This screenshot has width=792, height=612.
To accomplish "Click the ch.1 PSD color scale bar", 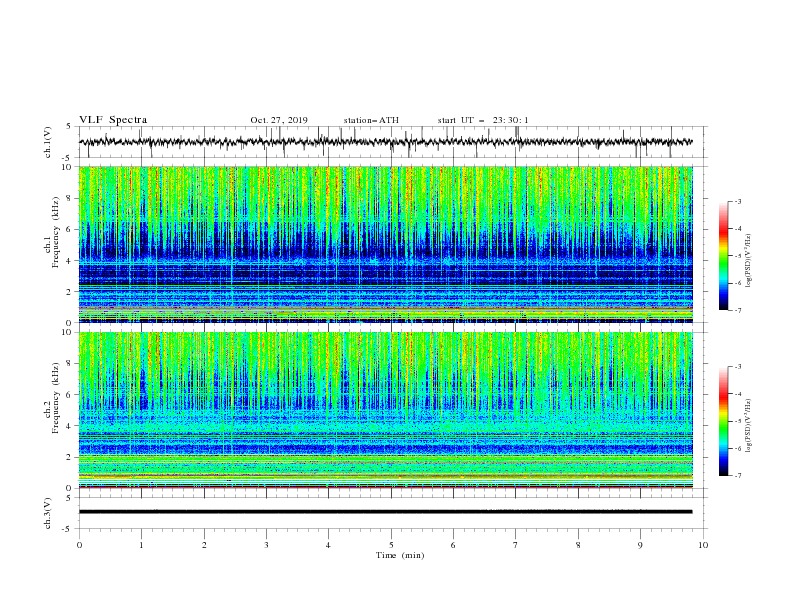I will pos(723,256).
